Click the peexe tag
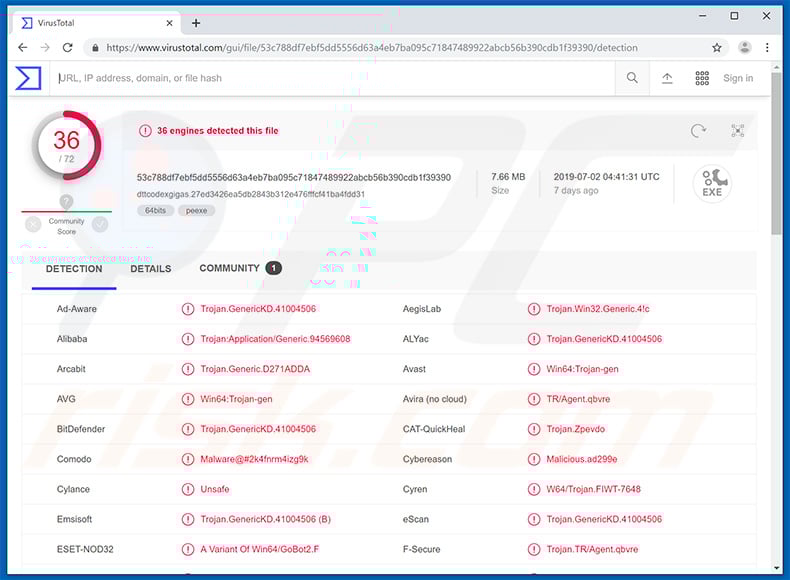The width and height of the screenshot is (790, 580). click(196, 211)
